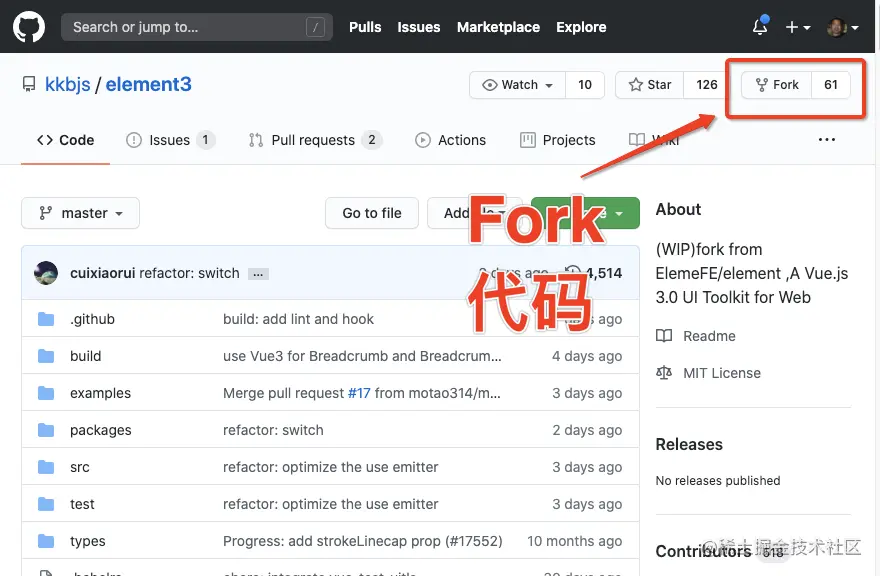Open the src row optimize use emitter commit

click(x=331, y=467)
